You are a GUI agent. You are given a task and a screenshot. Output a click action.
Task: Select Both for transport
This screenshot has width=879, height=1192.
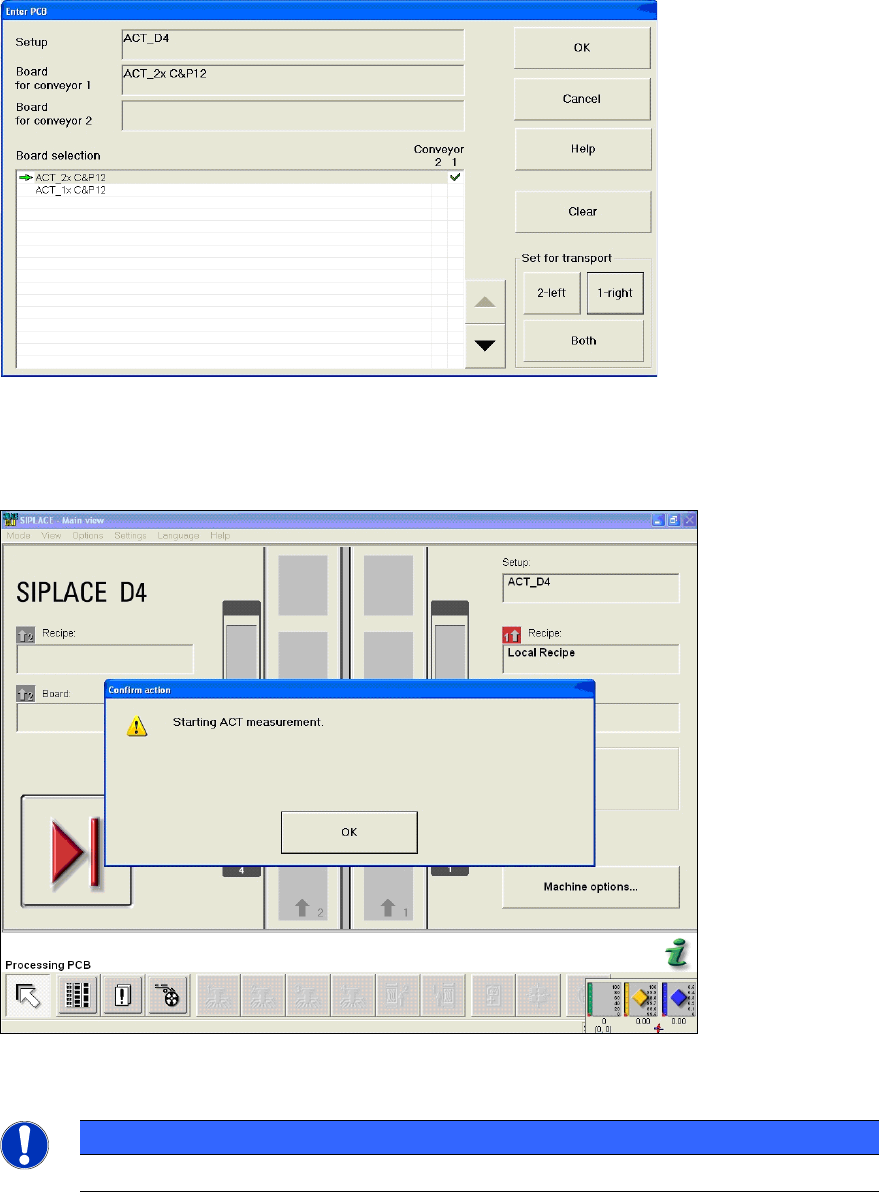point(583,341)
